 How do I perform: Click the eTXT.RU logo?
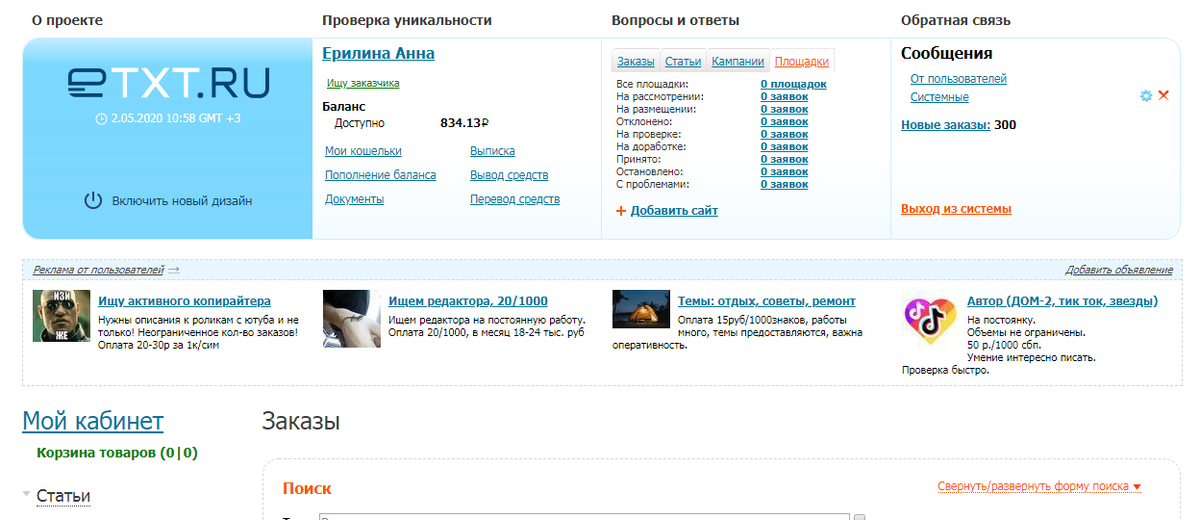tap(169, 82)
